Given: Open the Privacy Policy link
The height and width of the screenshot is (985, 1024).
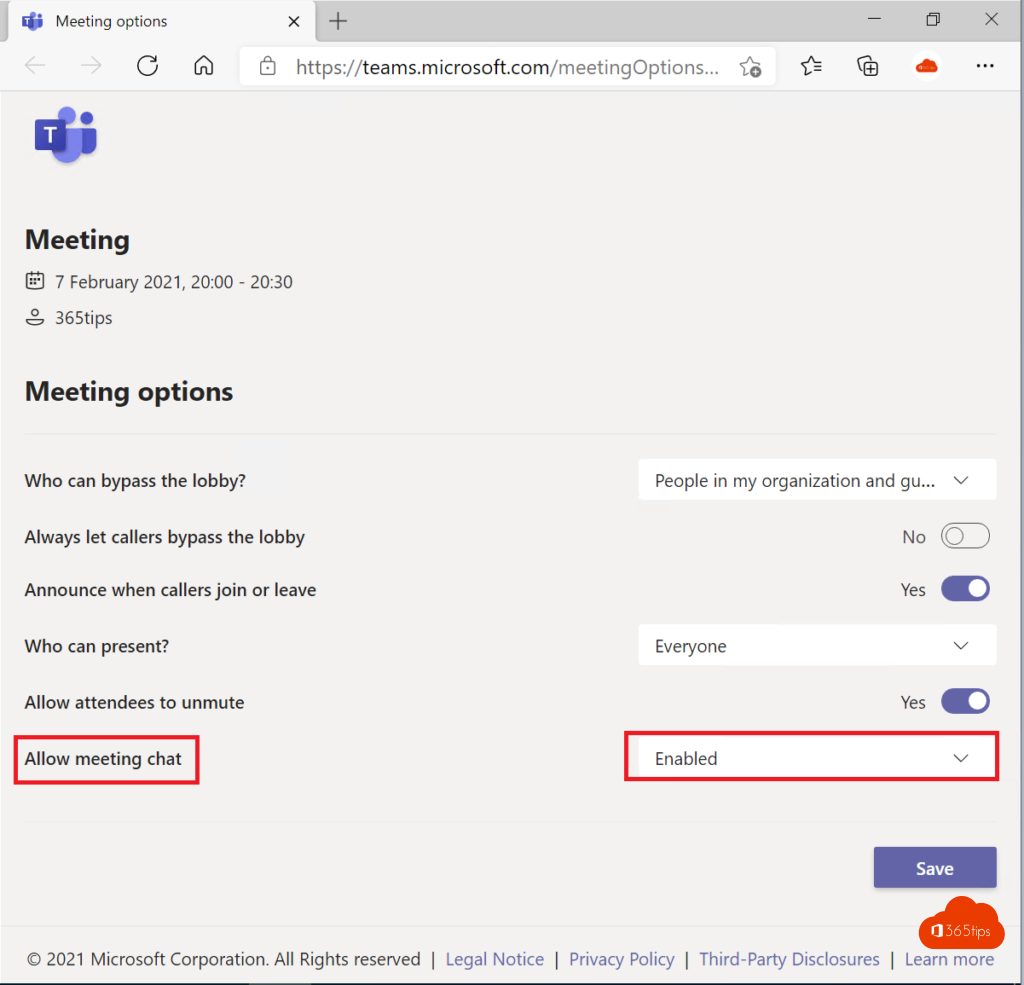Looking at the screenshot, I should coord(621,958).
